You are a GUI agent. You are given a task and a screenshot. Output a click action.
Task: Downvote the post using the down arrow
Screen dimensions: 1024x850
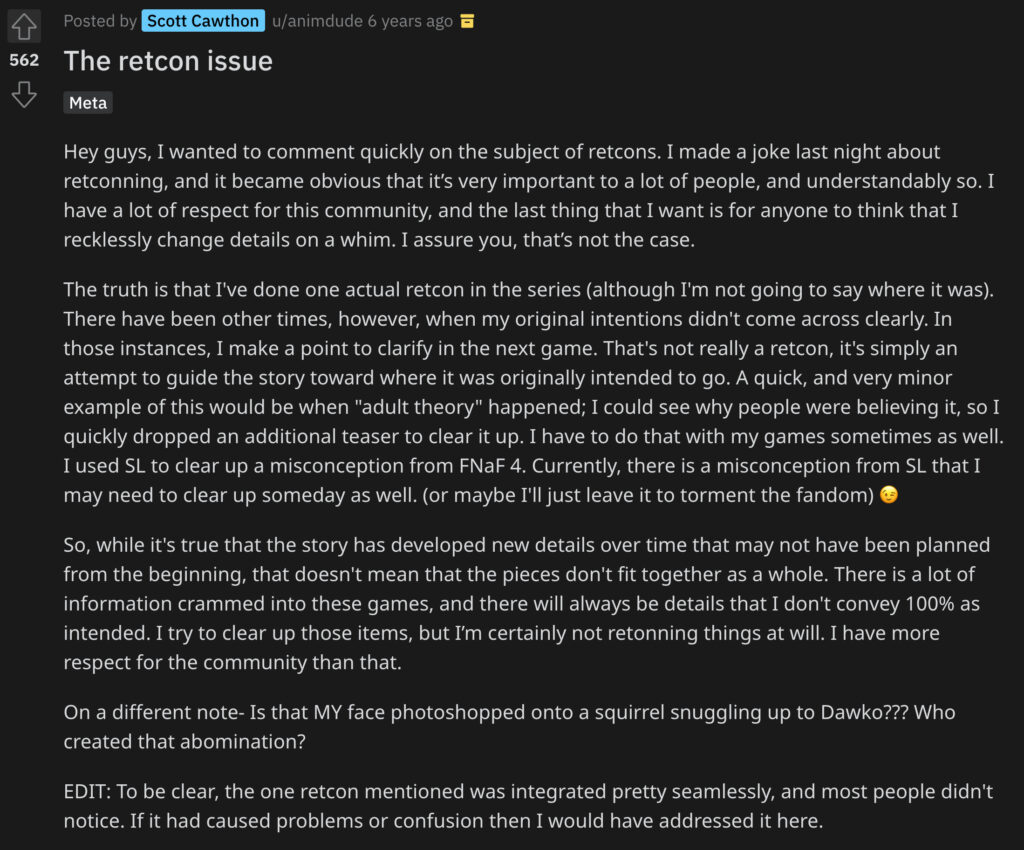tap(24, 95)
